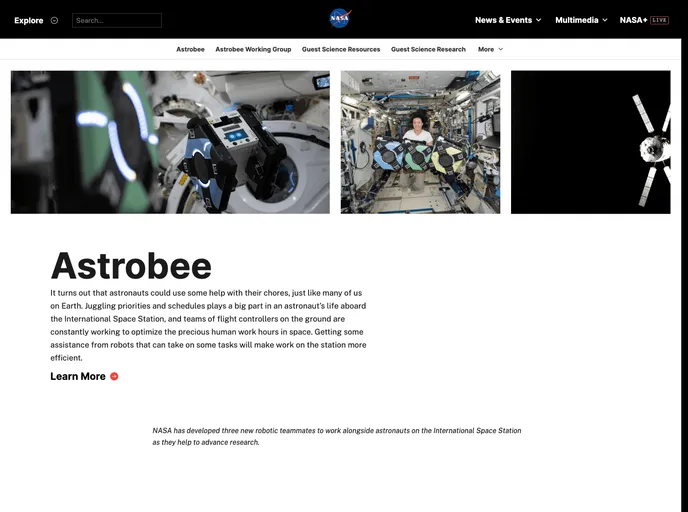
Task: Open Guest Science Resources
Action: (341, 49)
